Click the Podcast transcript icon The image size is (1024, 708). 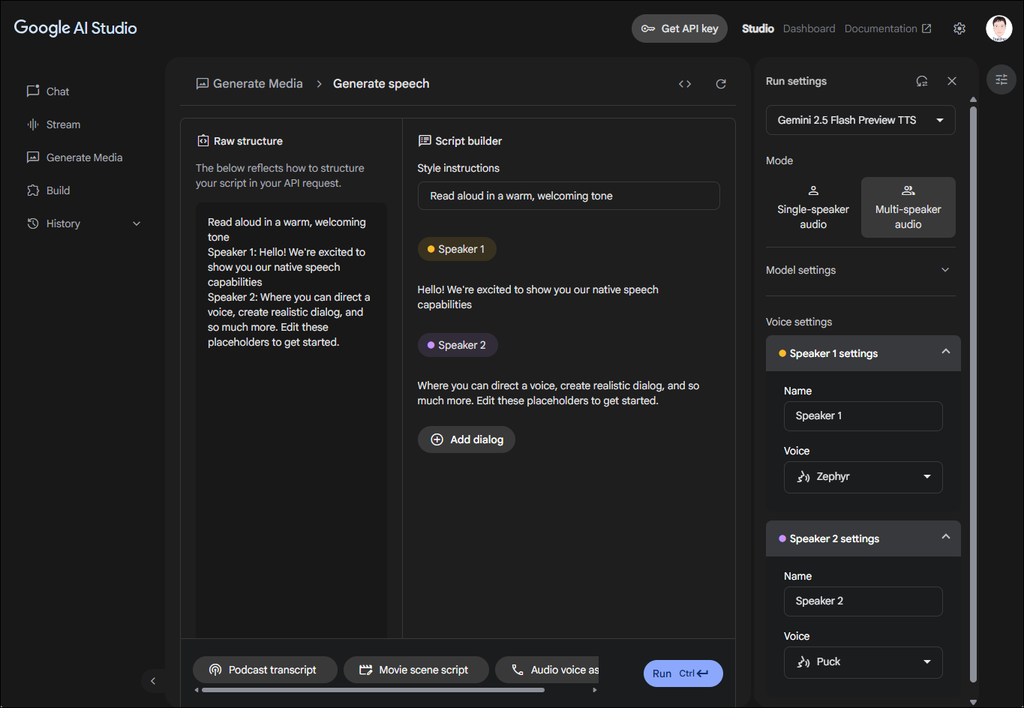tap(215, 670)
